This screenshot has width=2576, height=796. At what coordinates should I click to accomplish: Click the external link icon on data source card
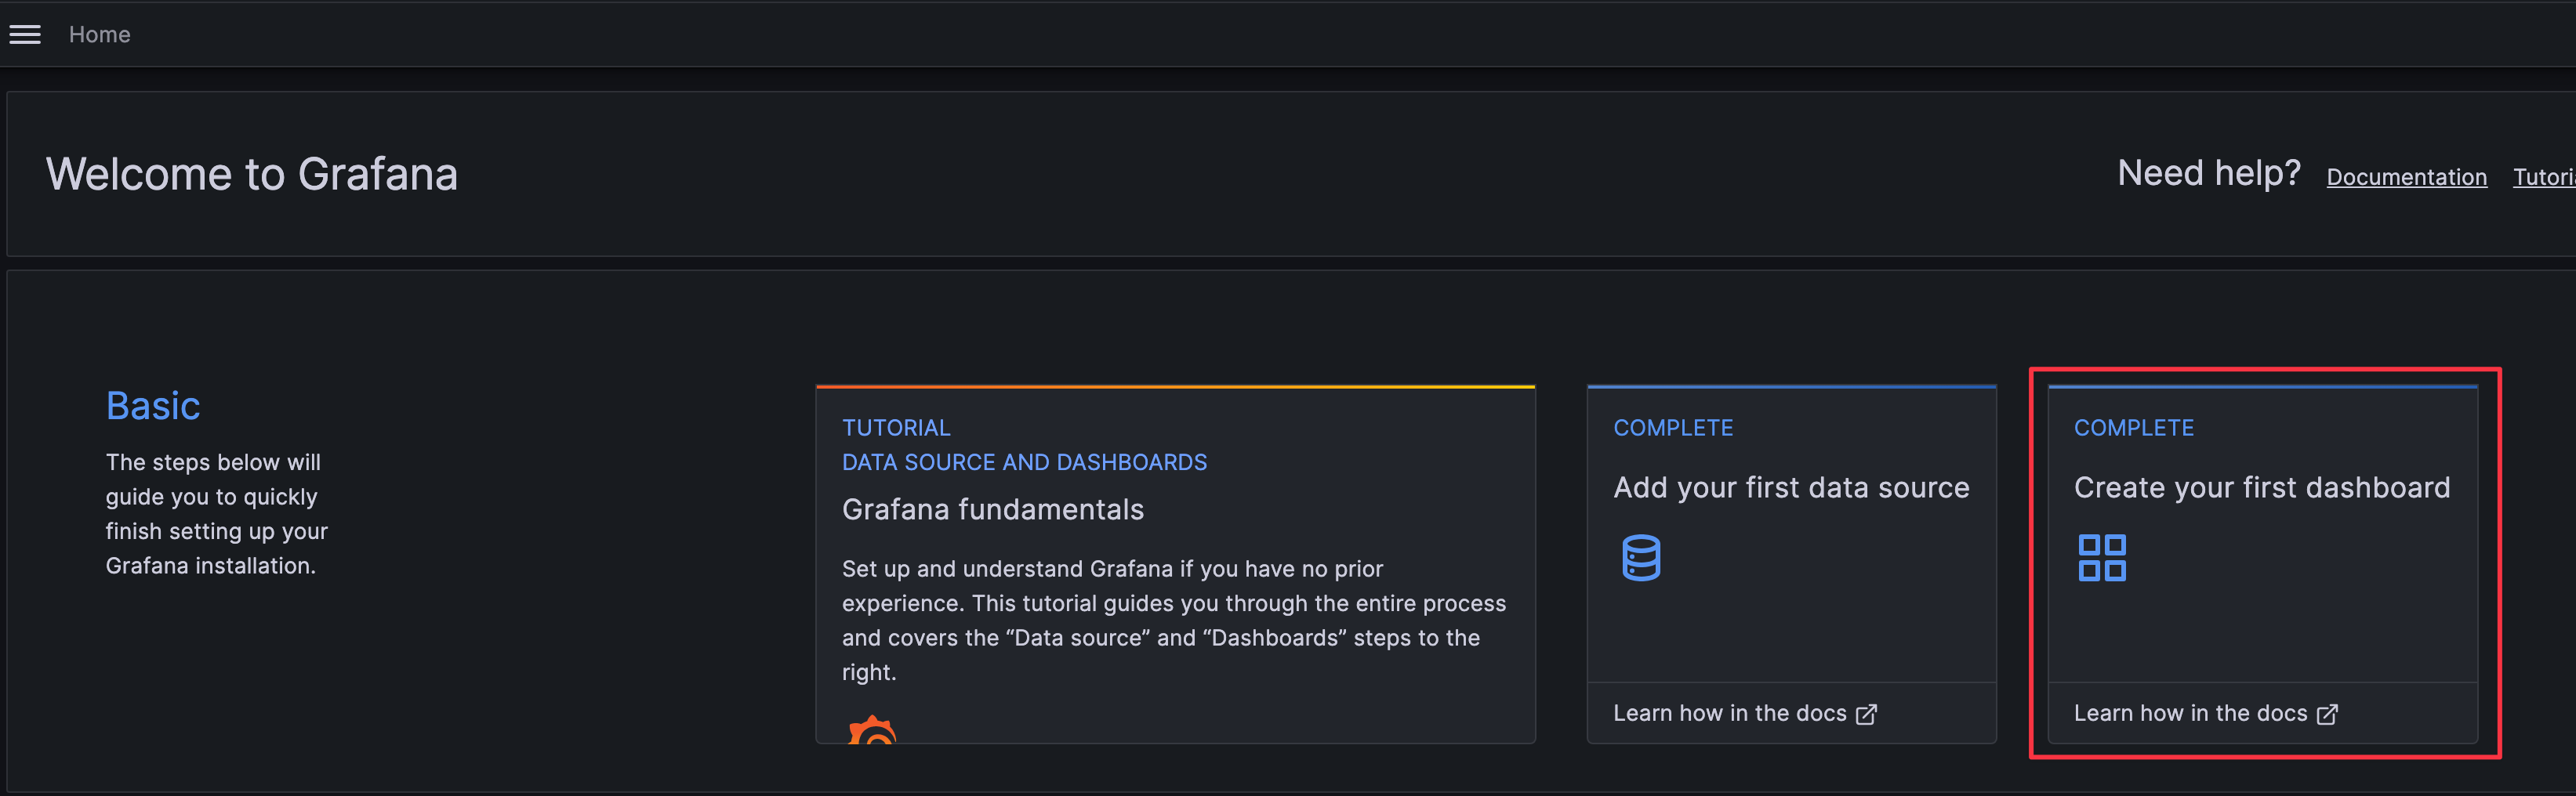(x=1866, y=714)
